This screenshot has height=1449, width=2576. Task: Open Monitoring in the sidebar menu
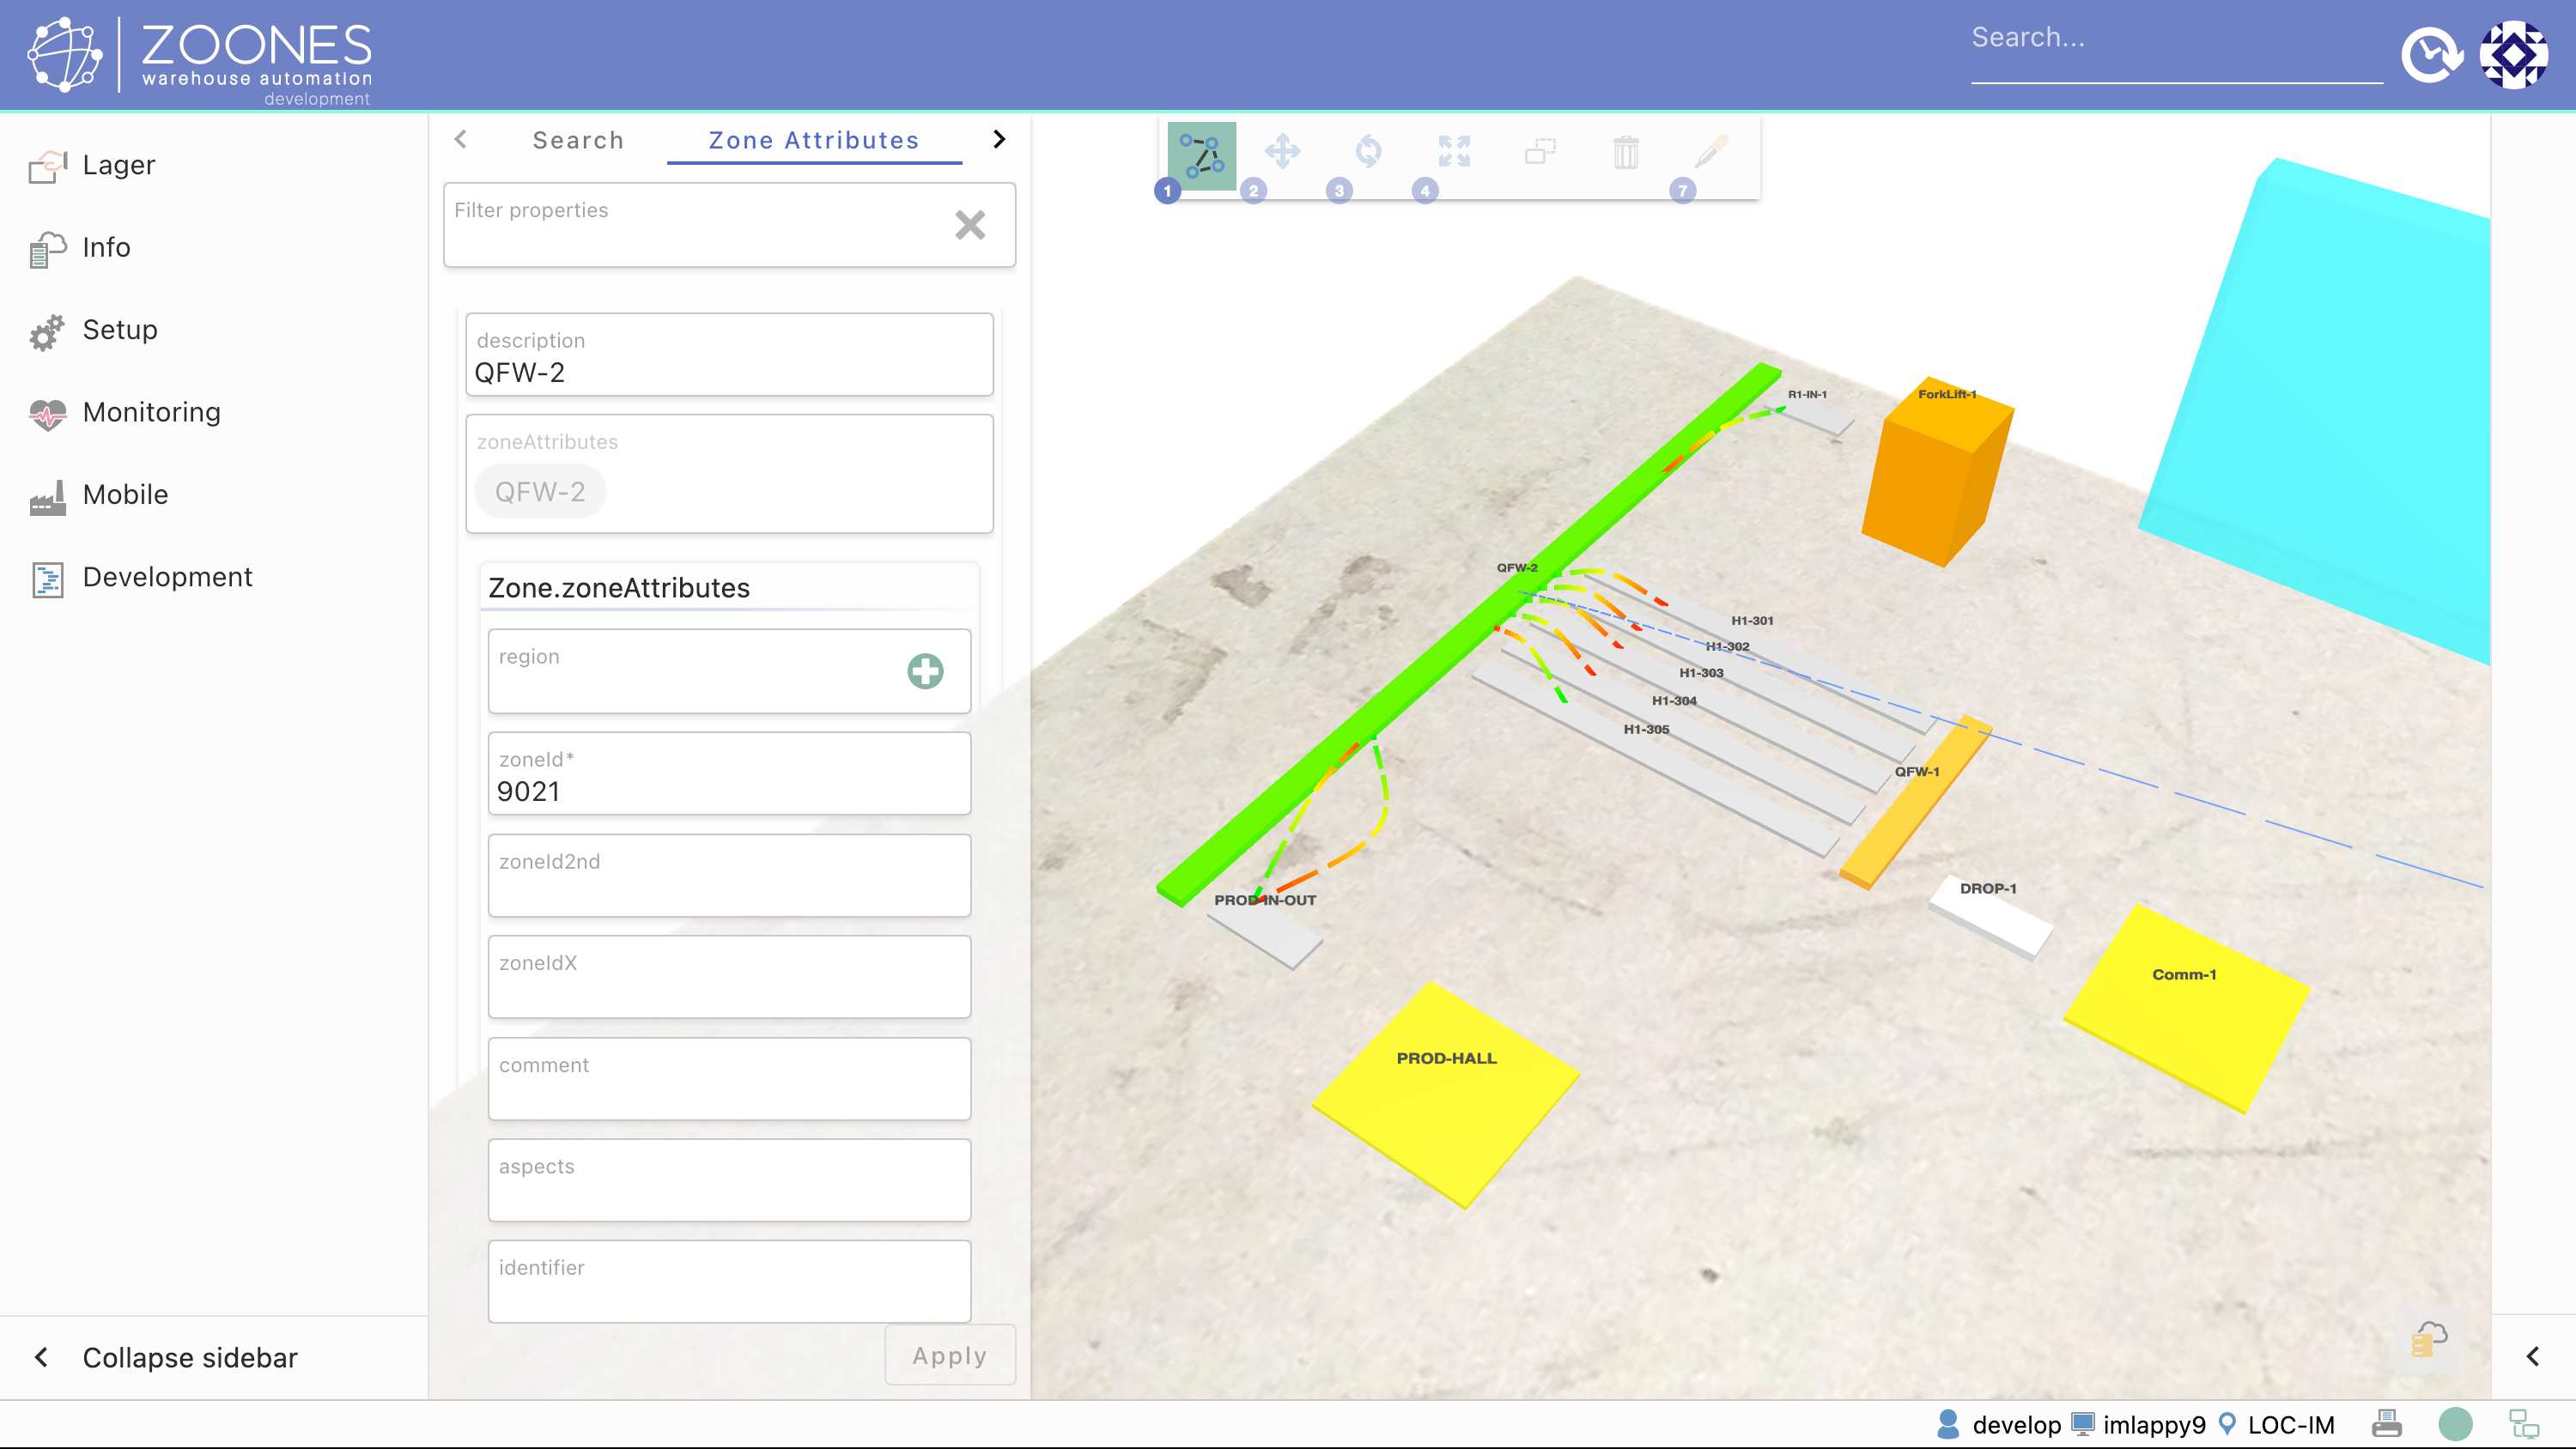coord(151,412)
